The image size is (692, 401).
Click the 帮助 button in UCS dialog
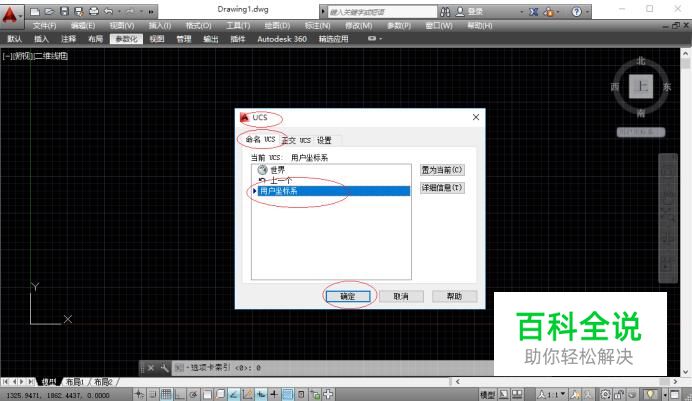[455, 296]
